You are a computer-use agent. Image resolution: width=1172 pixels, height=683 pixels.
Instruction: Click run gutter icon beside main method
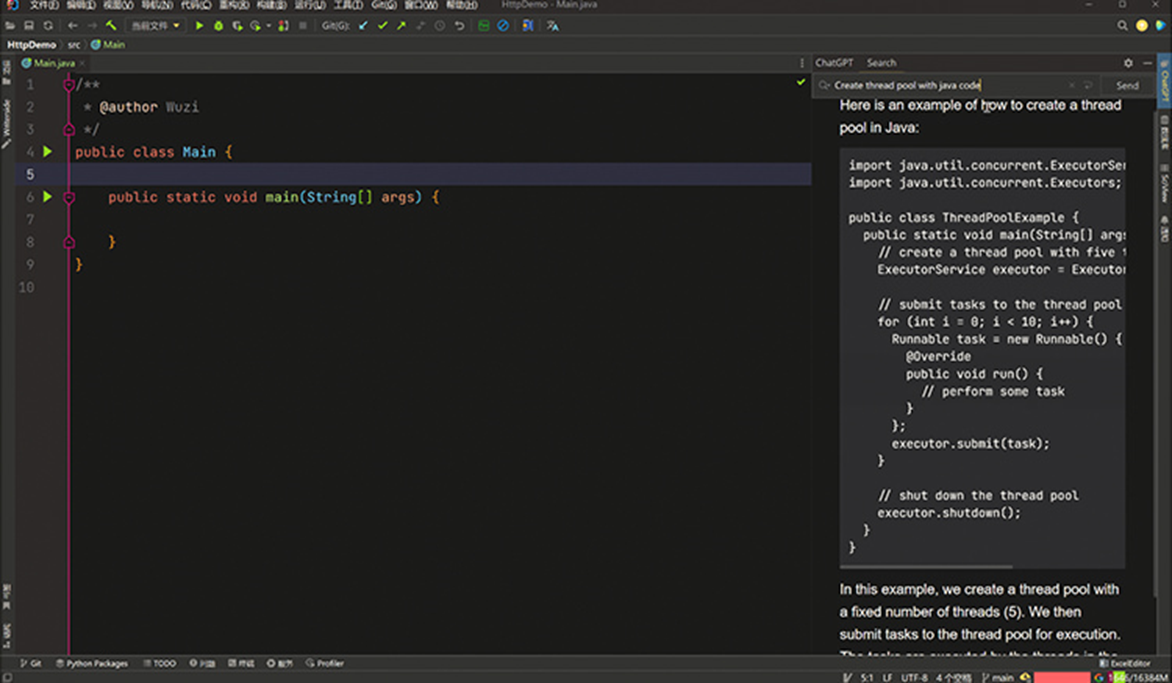47,197
